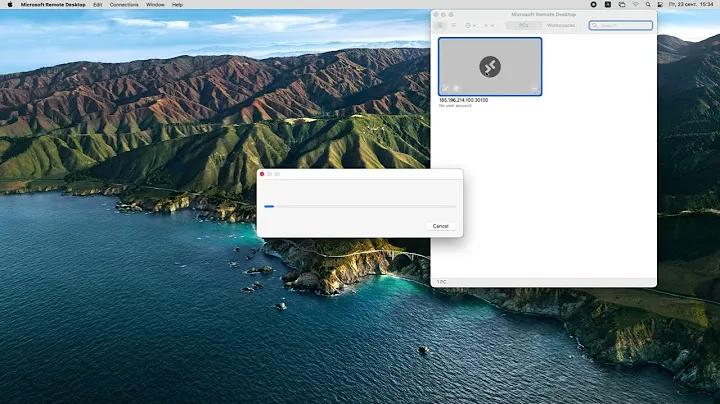Screen dimensions: 720x404
Task: Click the Wi-Fi status icon
Action: [x=635, y=4]
